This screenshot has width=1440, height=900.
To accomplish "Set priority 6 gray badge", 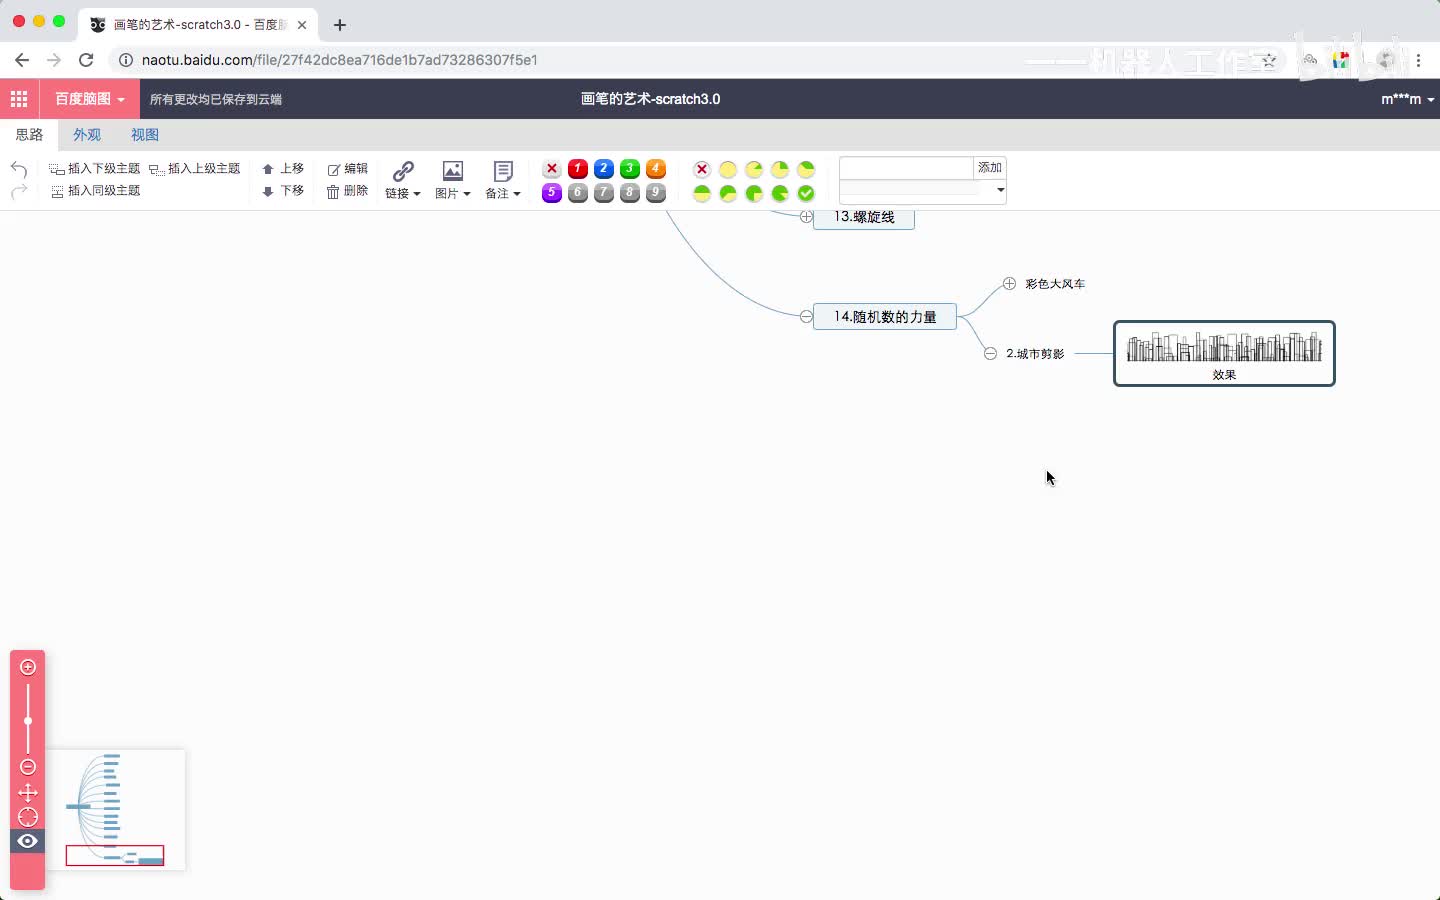I will 578,193.
